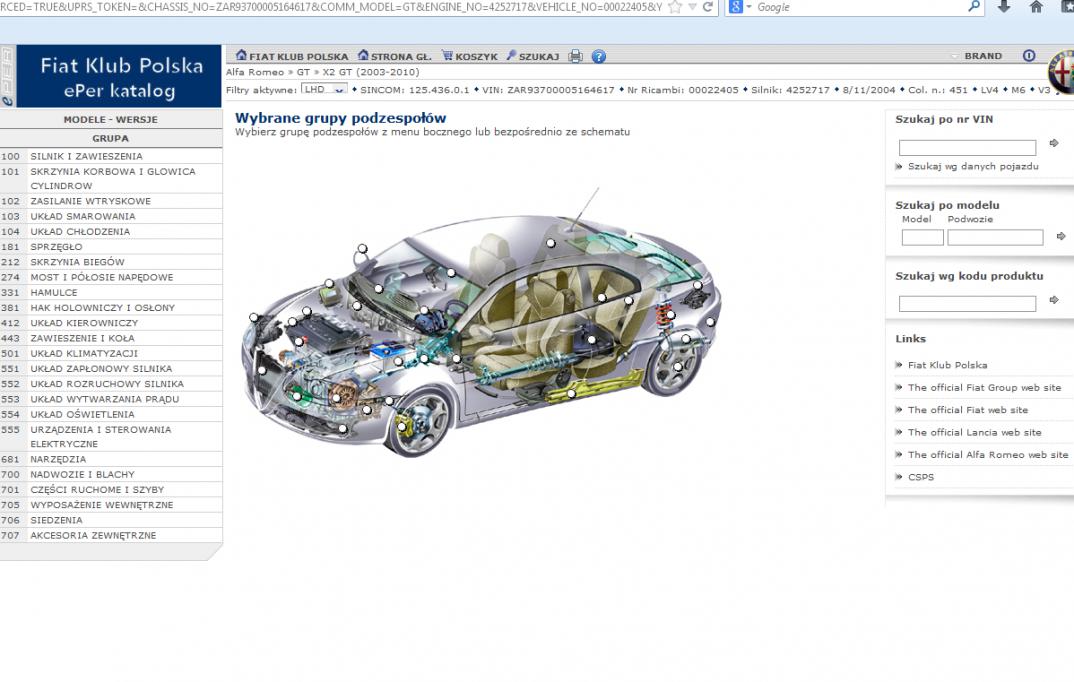Open FIAT KLUB POLSKA home link
Screen dimensions: 1074x682
coord(292,56)
